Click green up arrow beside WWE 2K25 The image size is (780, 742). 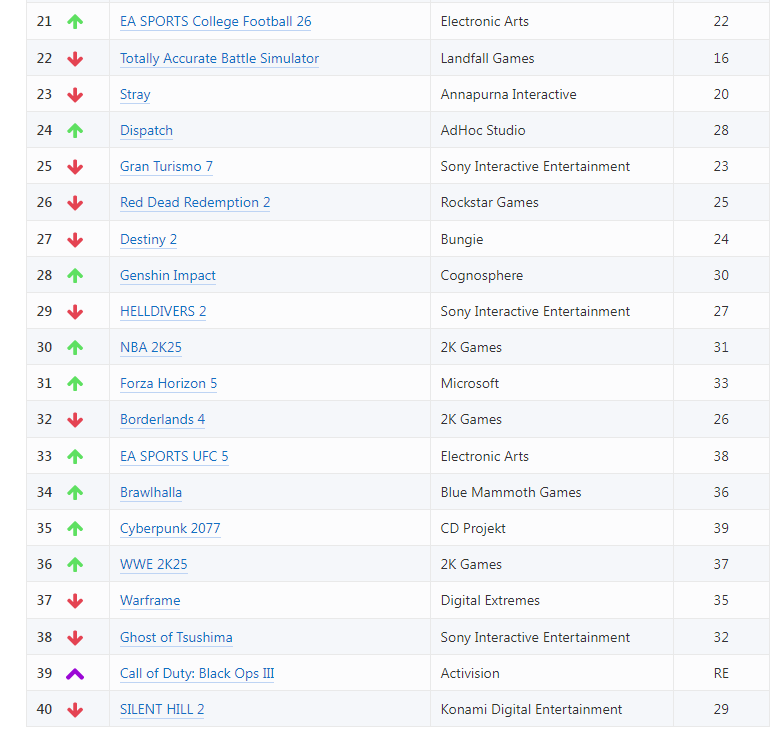[x=75, y=564]
